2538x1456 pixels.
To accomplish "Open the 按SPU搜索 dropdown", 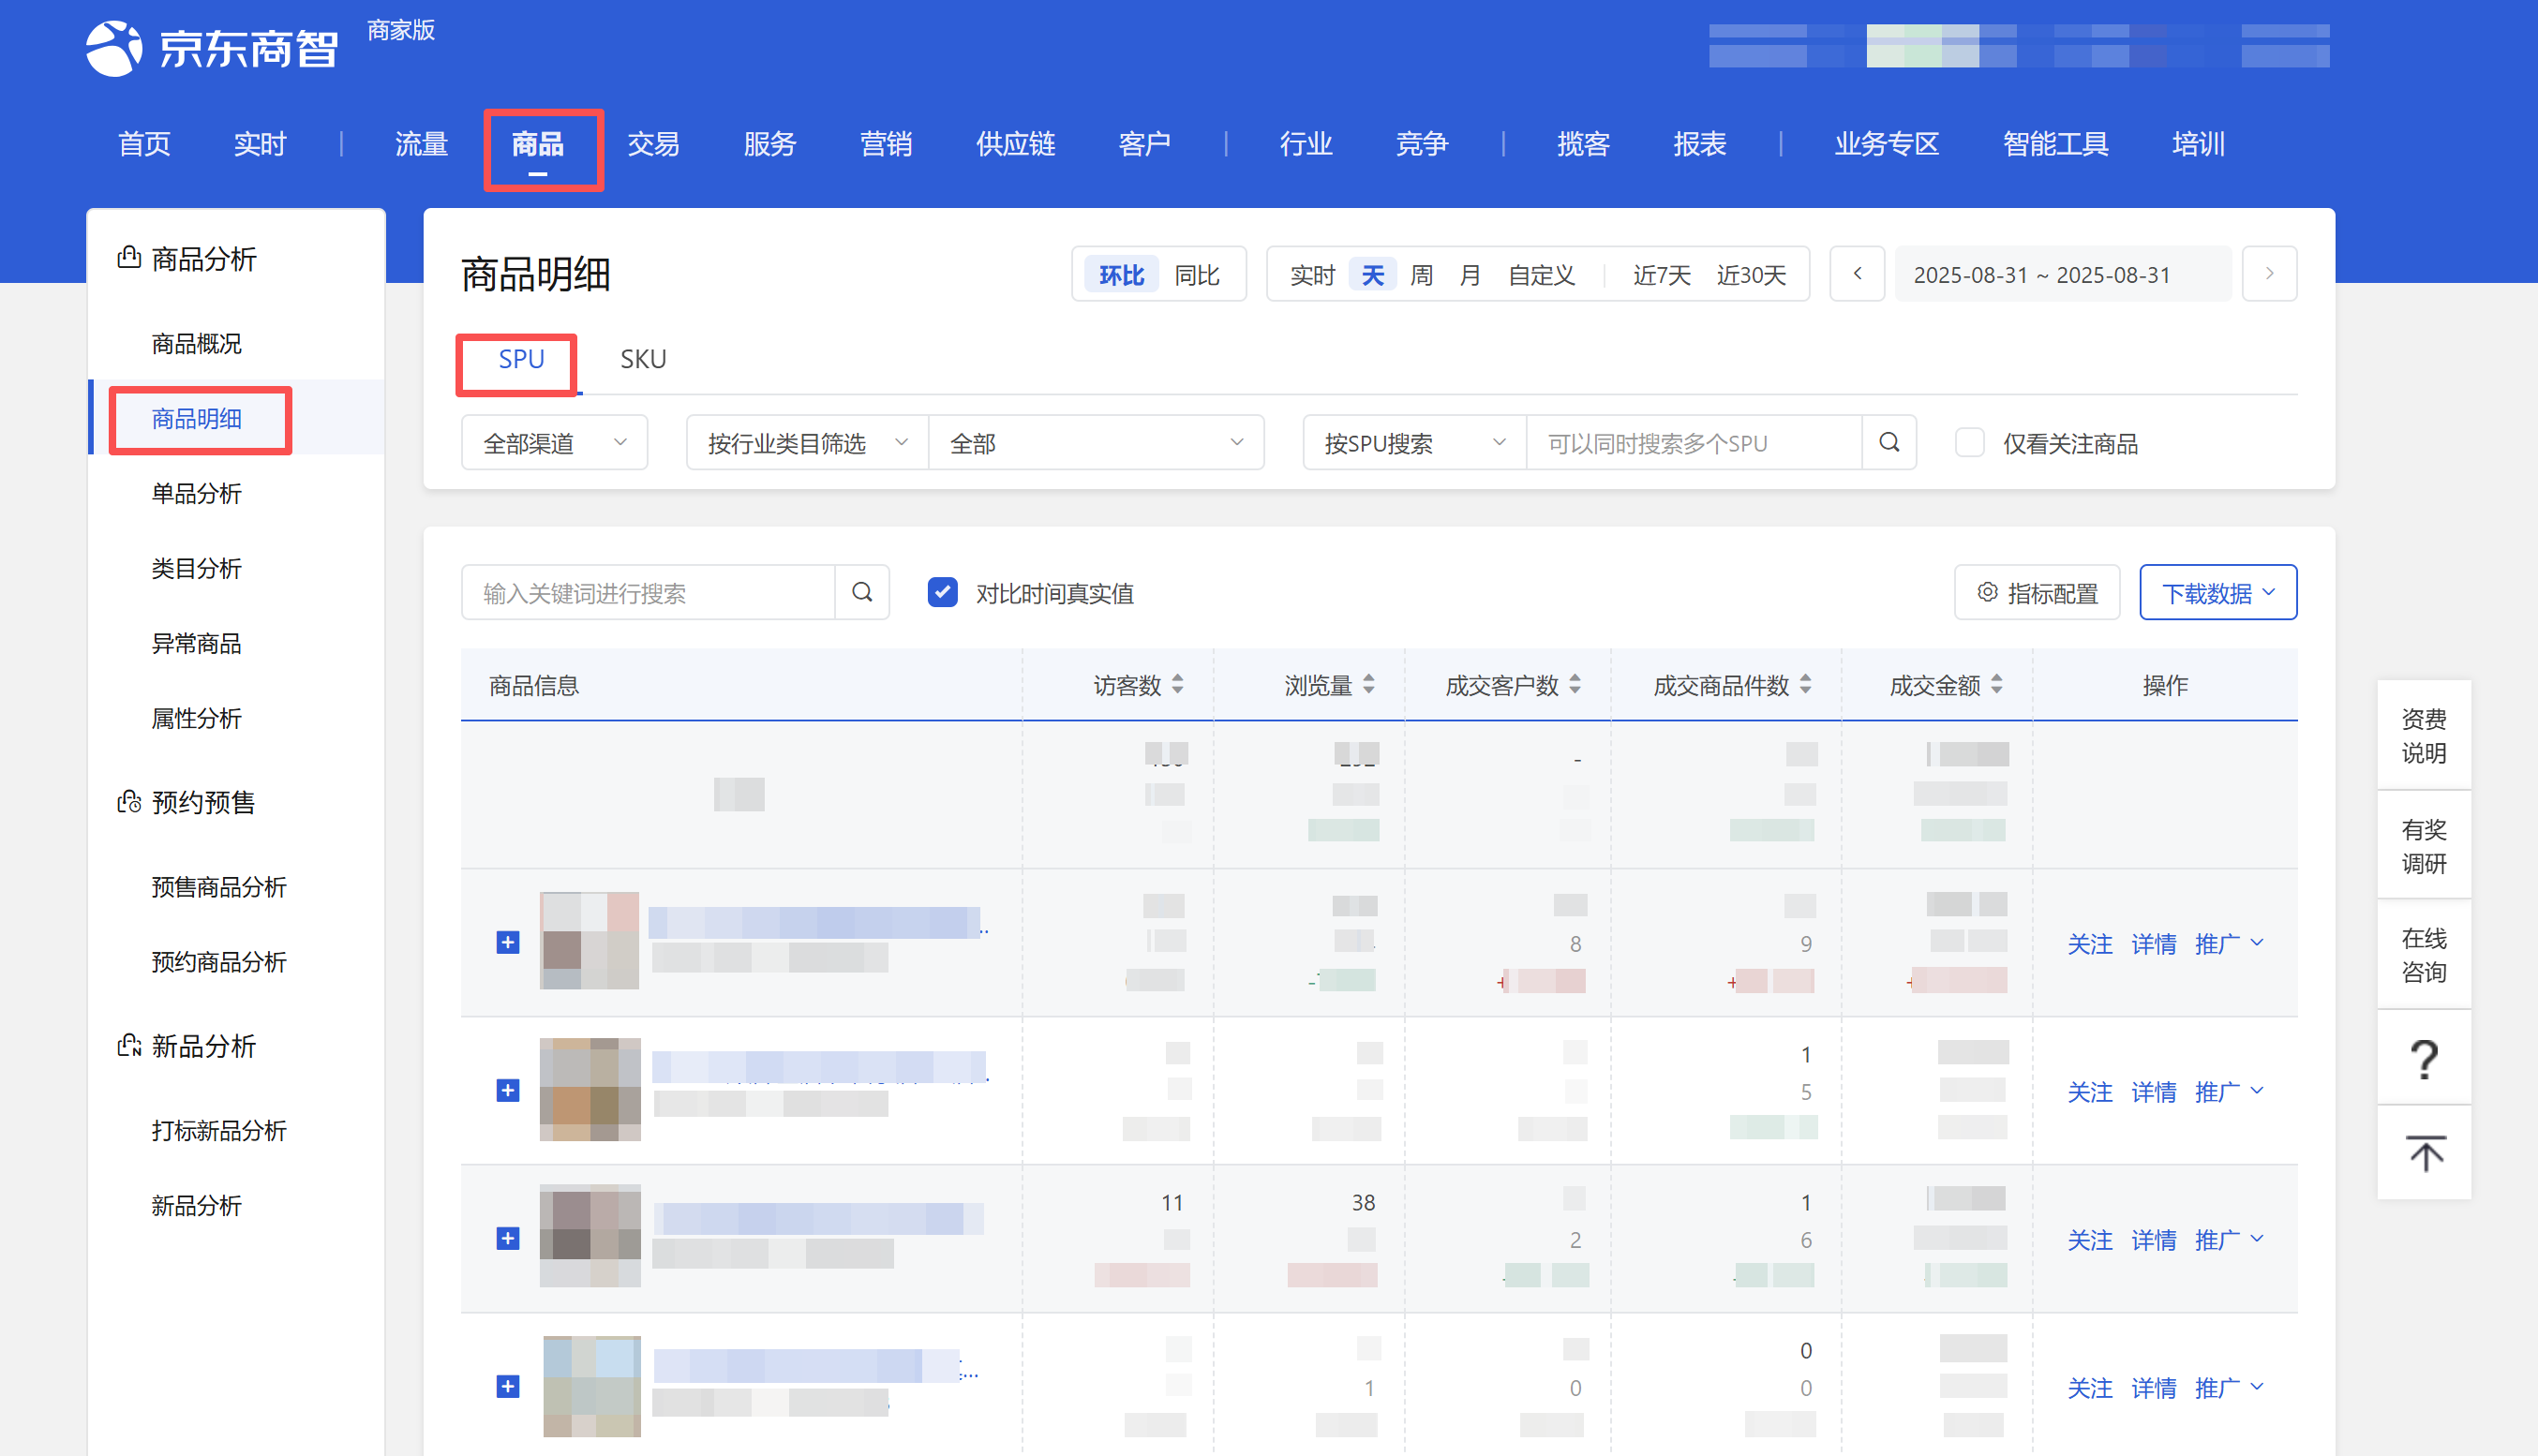I will (1414, 442).
